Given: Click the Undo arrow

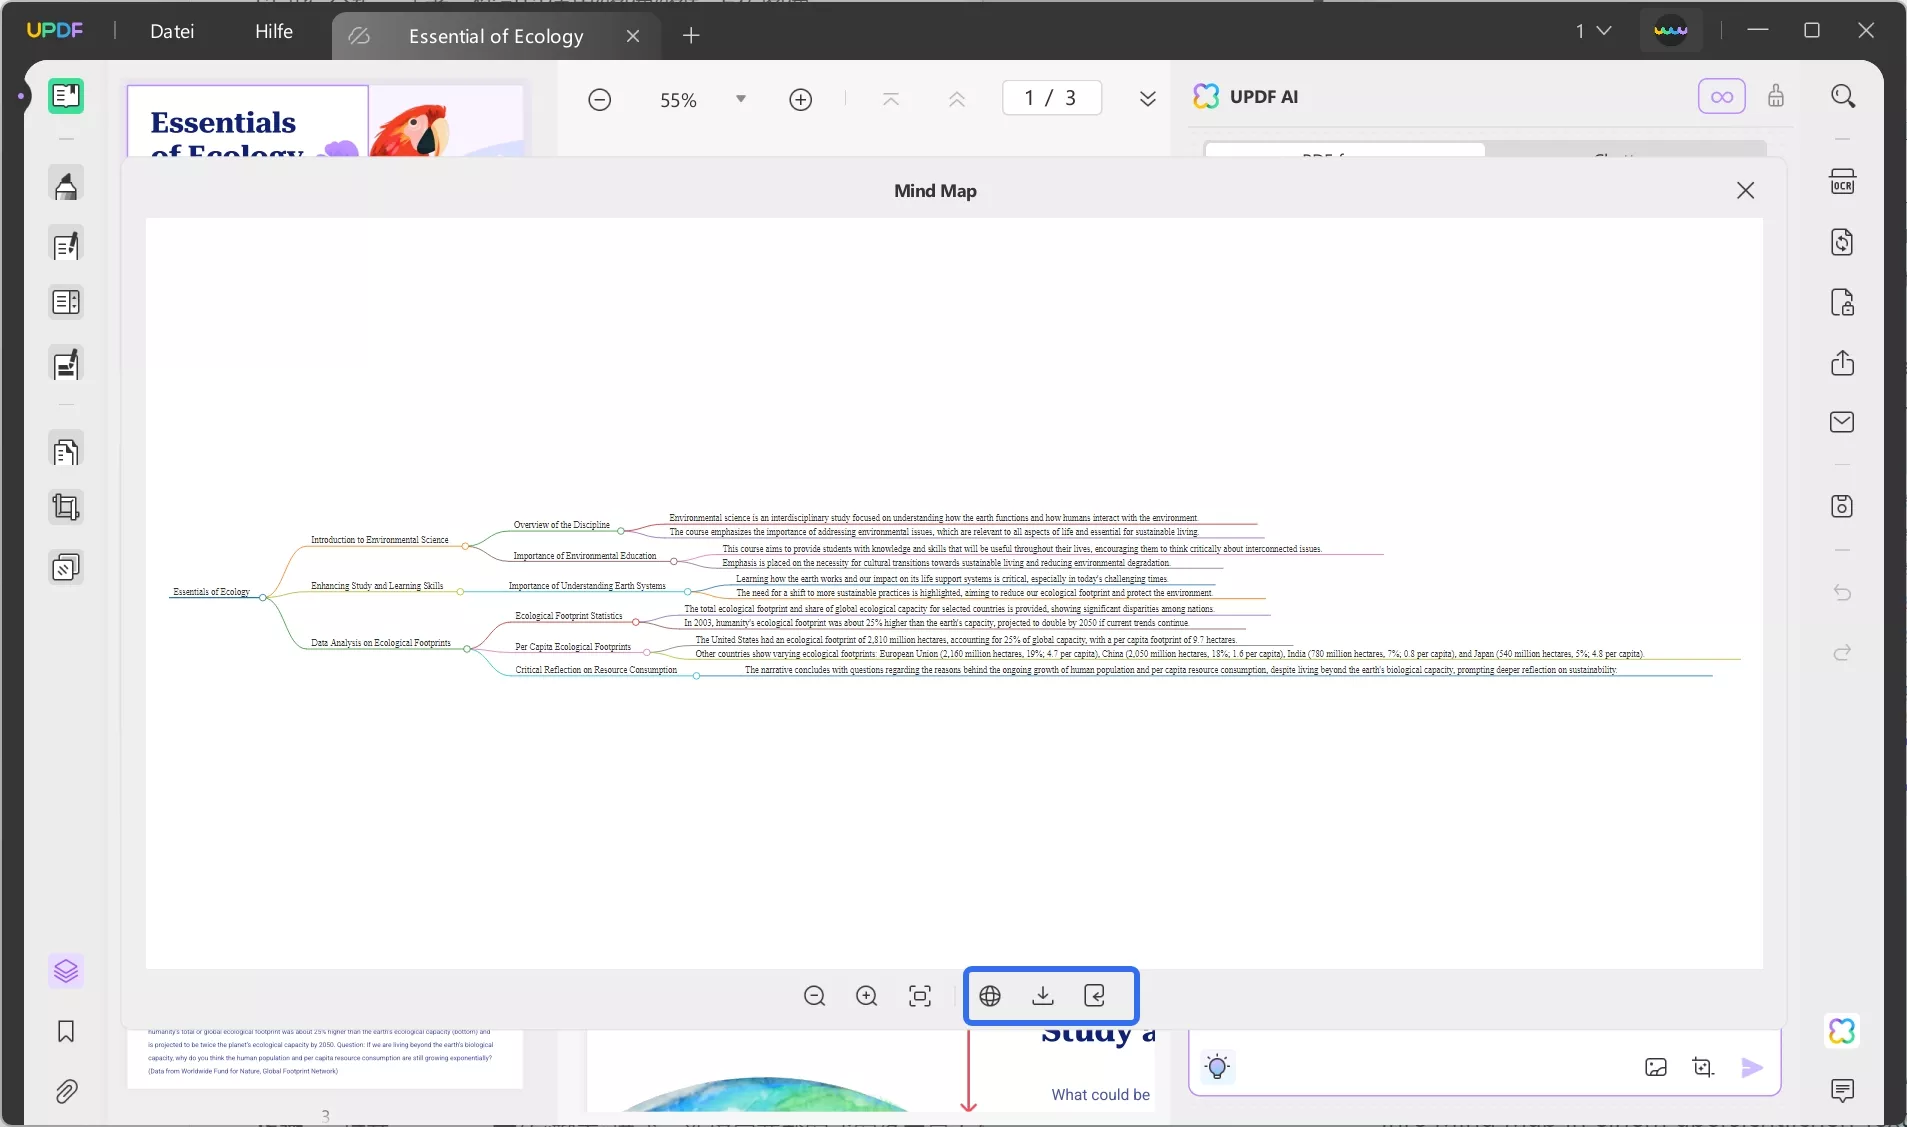Looking at the screenshot, I should [1842, 593].
